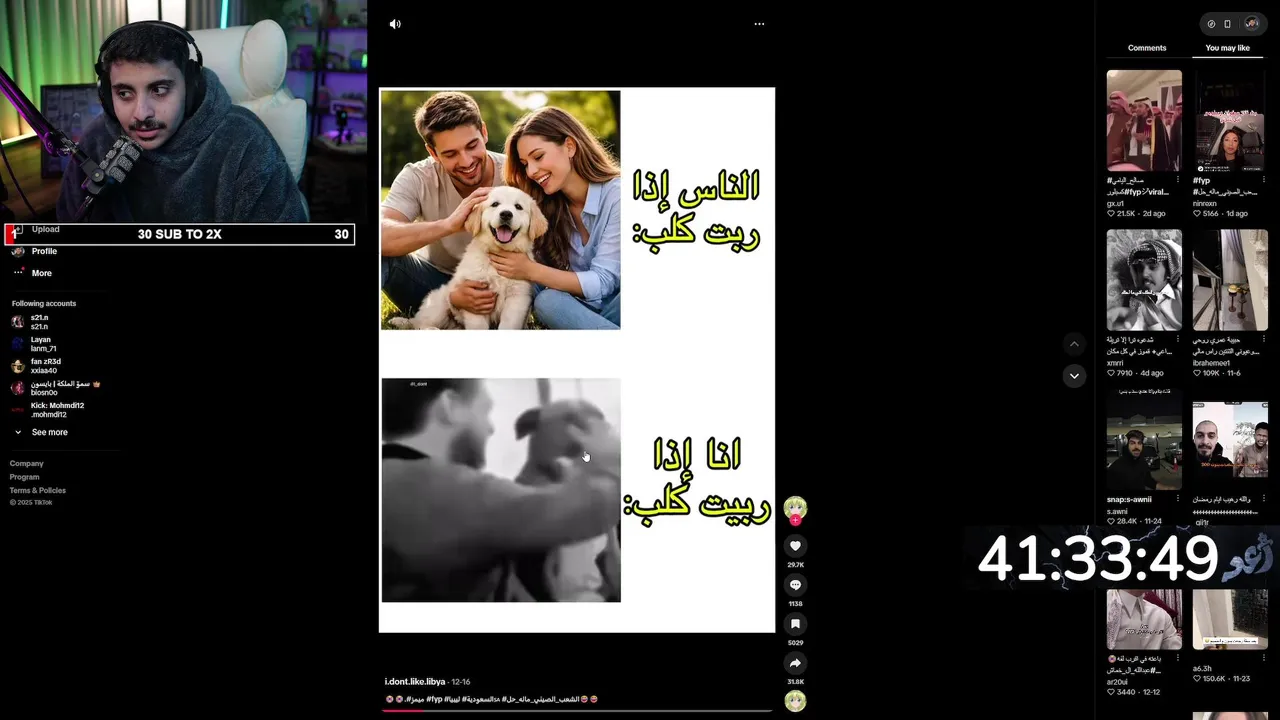Switch to the You may like tab
Screen dimensions: 1280x720
pos(1227,48)
